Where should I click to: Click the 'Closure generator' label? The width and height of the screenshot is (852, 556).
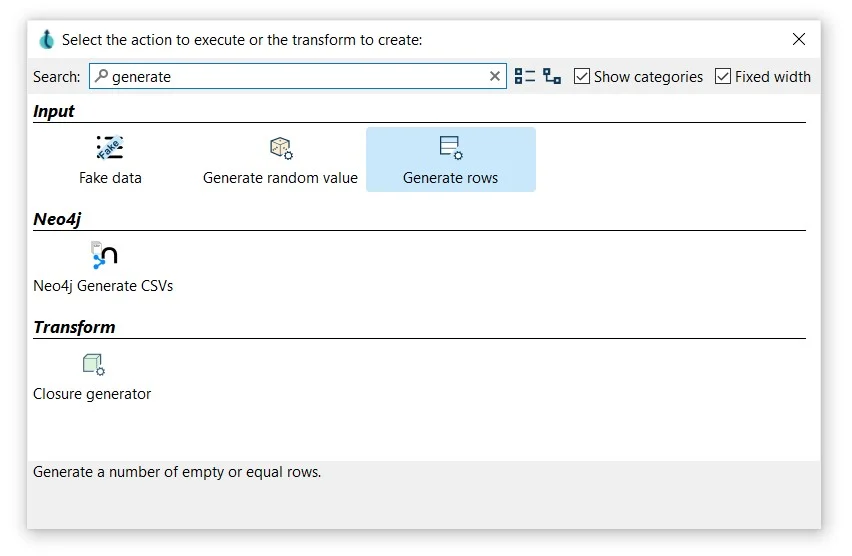pyautogui.click(x=92, y=394)
